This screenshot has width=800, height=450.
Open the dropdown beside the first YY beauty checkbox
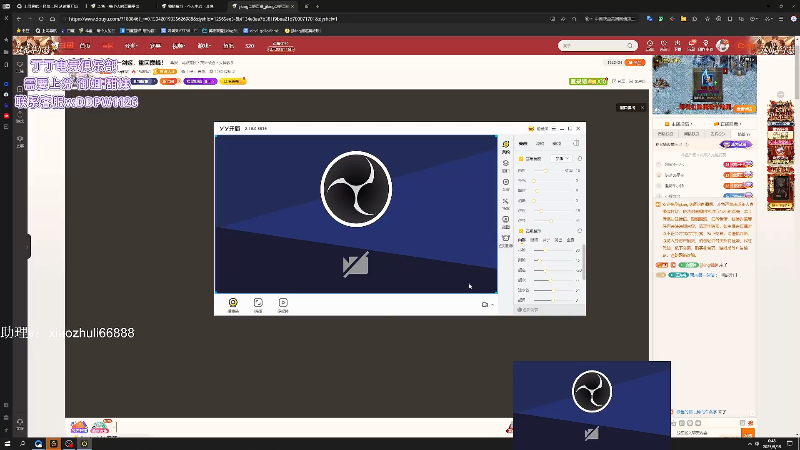(562, 159)
